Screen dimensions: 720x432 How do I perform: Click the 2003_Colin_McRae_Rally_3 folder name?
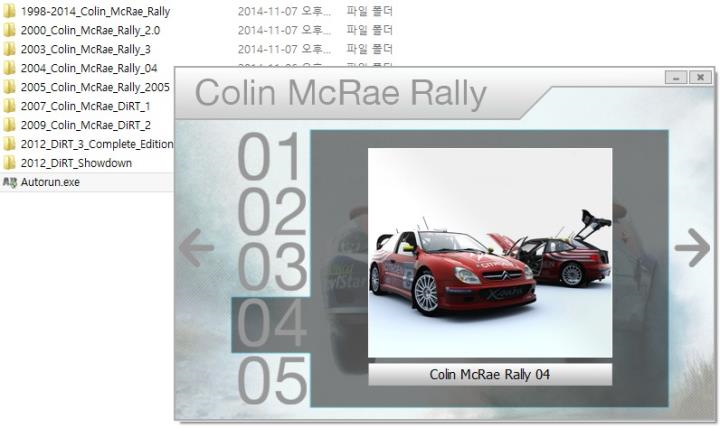point(86,49)
